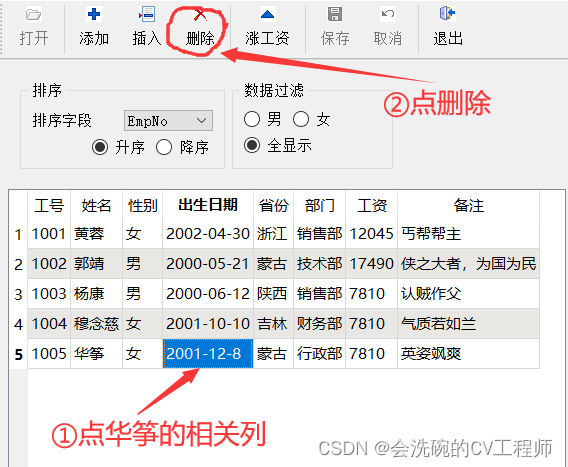Click the 删除 red X icon
Screen dimensions: 568x467
tap(200, 14)
